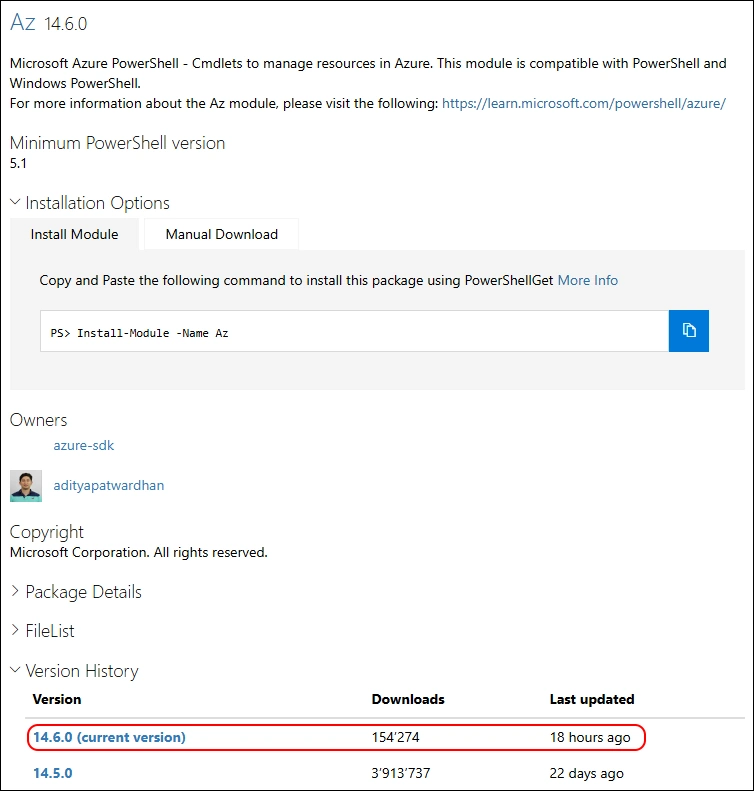Open adityapatwardhan owner profile link

[x=109, y=485]
